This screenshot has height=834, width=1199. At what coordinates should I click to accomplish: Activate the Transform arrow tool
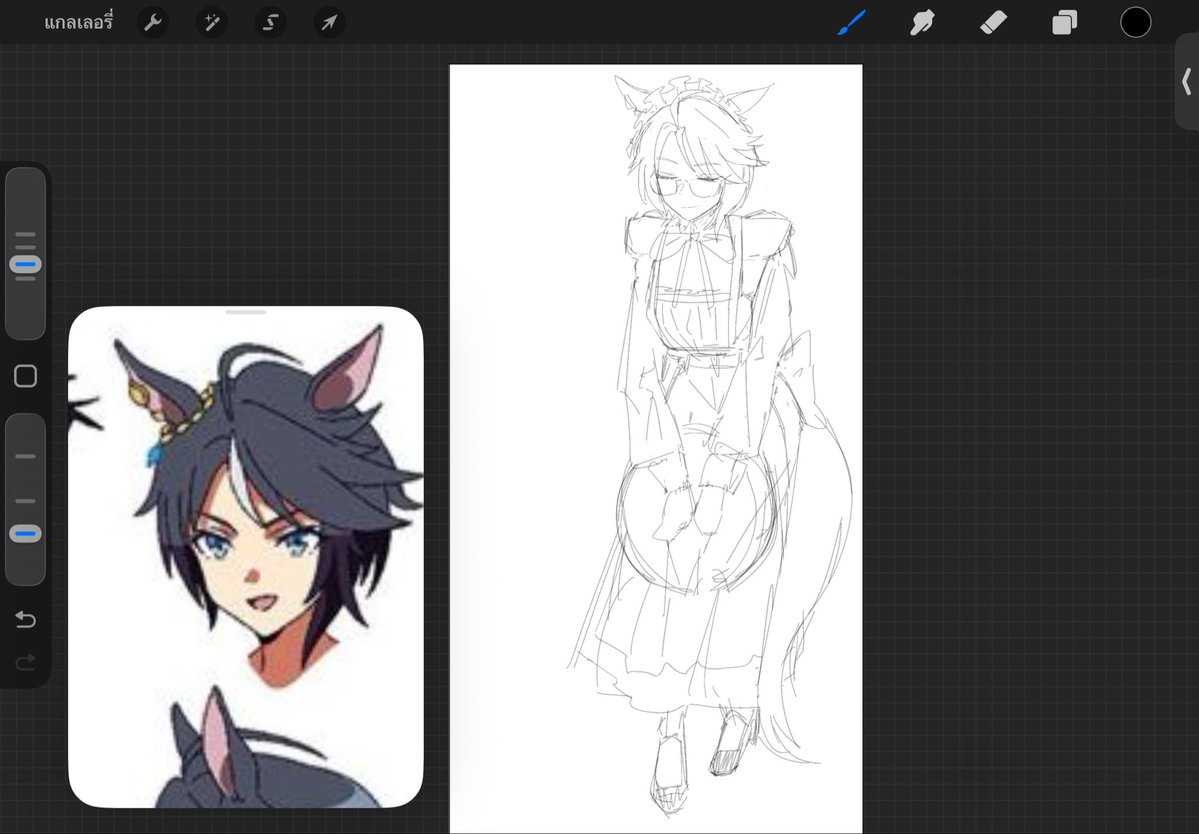(x=330, y=22)
